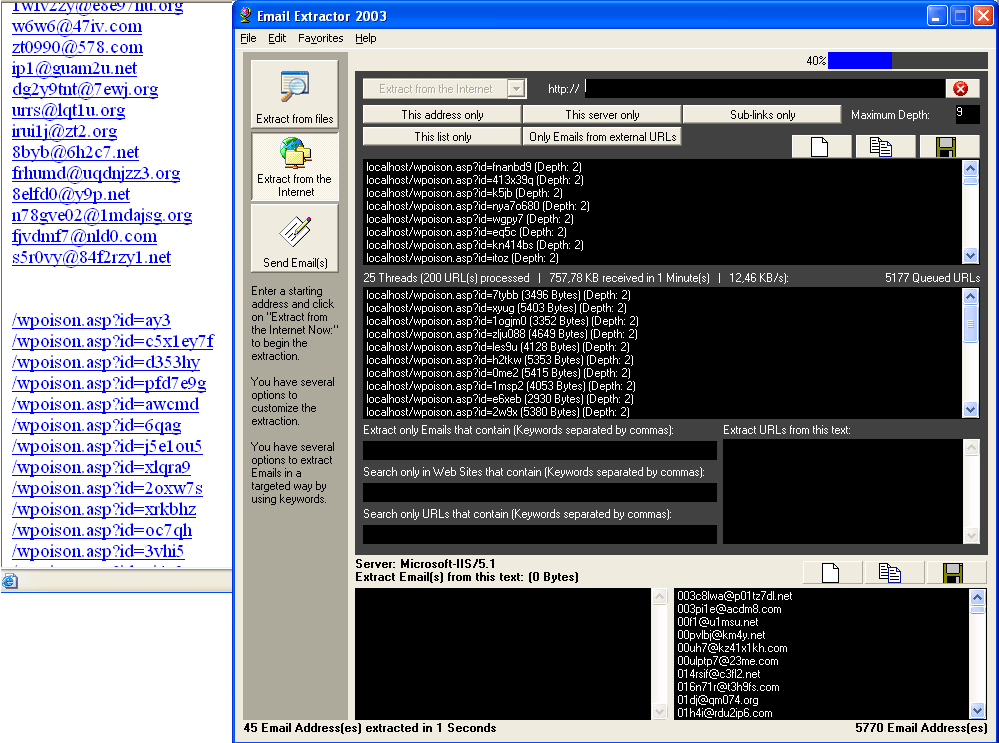This screenshot has height=743, width=999.
Task: Toggle the Sub-links only option
Action: tap(762, 115)
